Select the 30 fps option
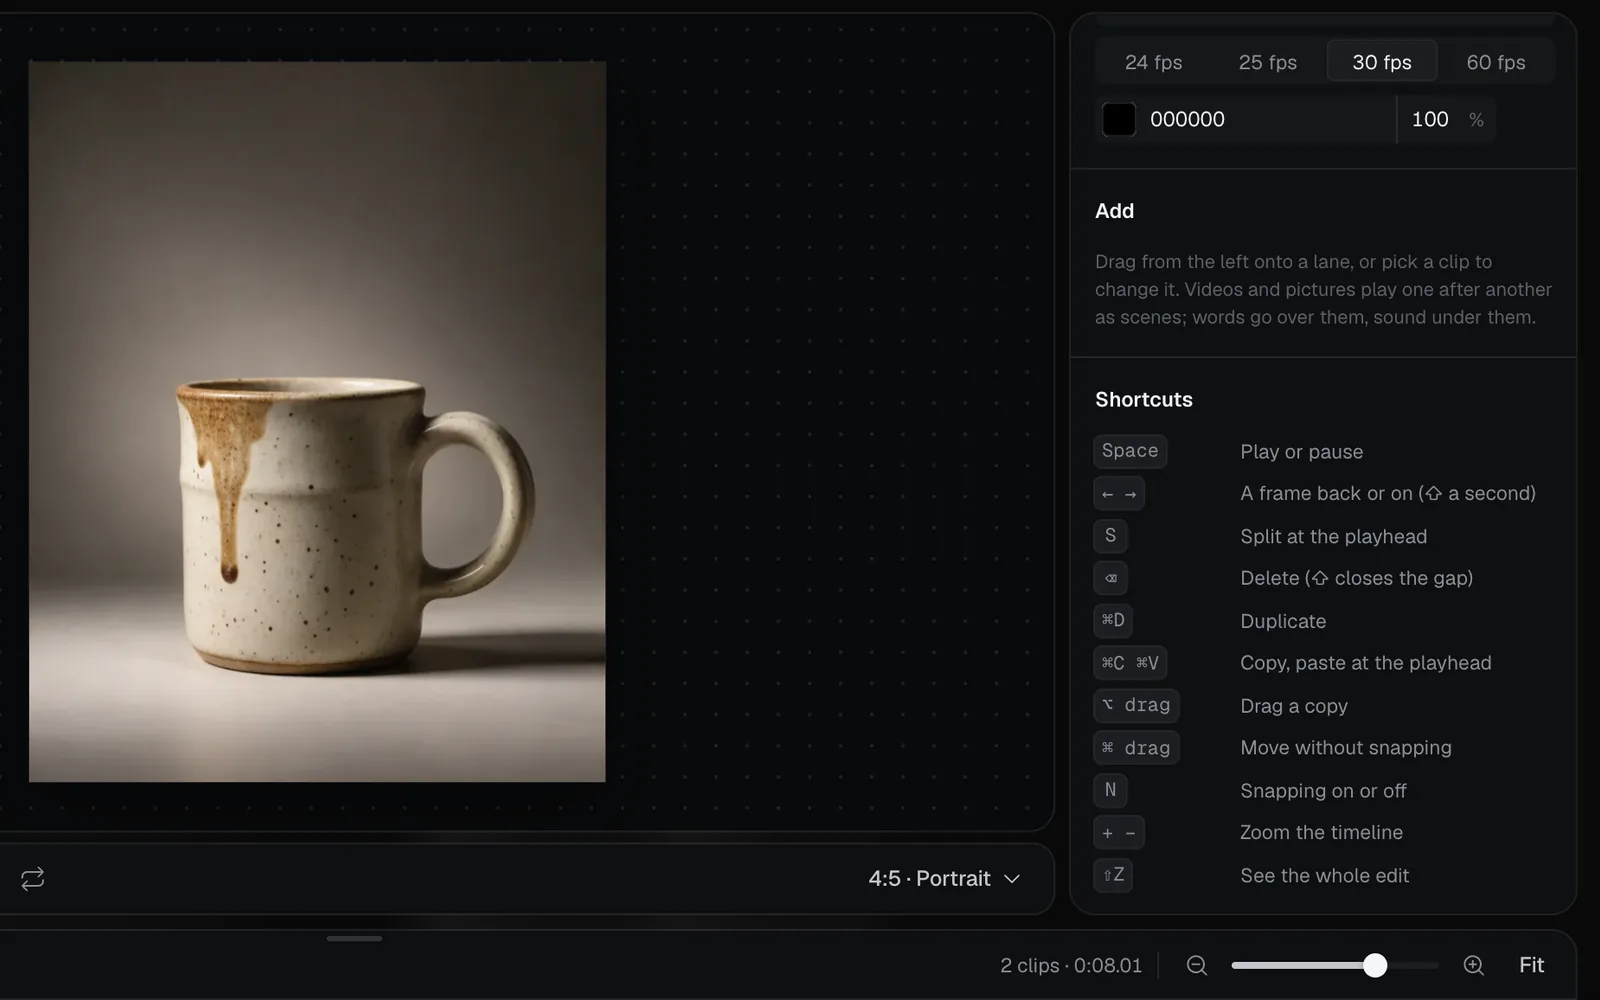Screen dimensions: 1600x1000 (x=1382, y=62)
